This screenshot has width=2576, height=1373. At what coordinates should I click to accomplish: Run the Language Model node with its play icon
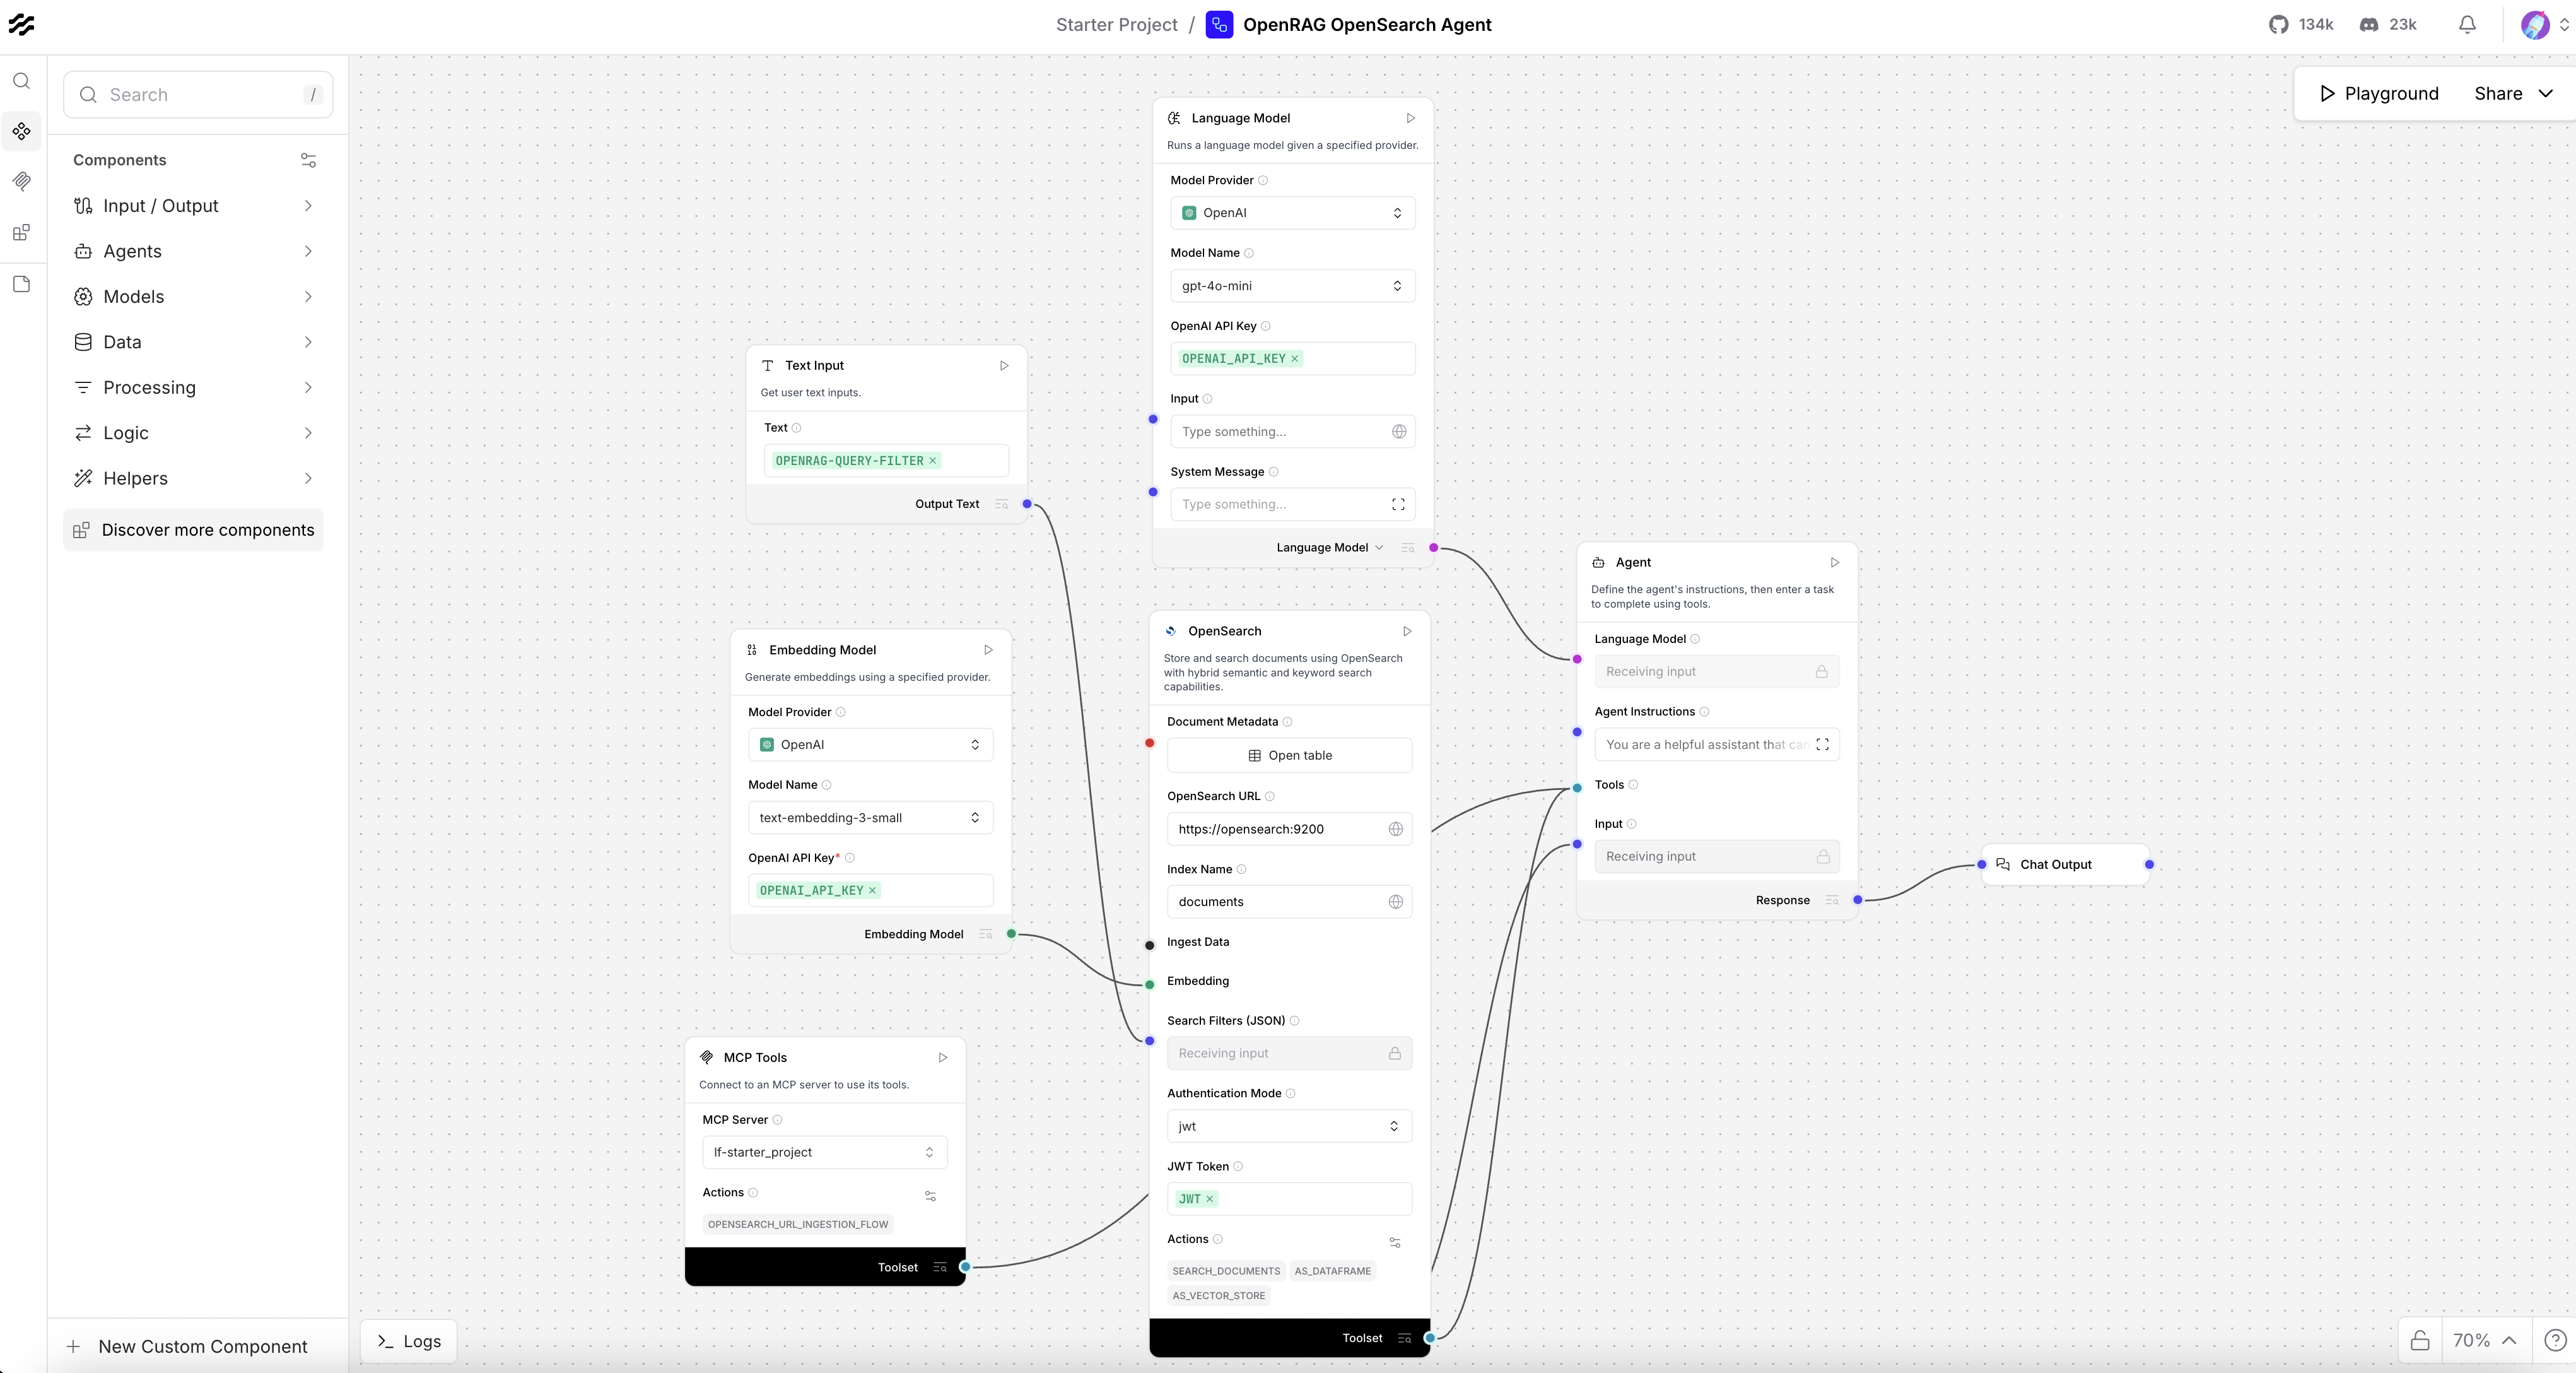1410,118
